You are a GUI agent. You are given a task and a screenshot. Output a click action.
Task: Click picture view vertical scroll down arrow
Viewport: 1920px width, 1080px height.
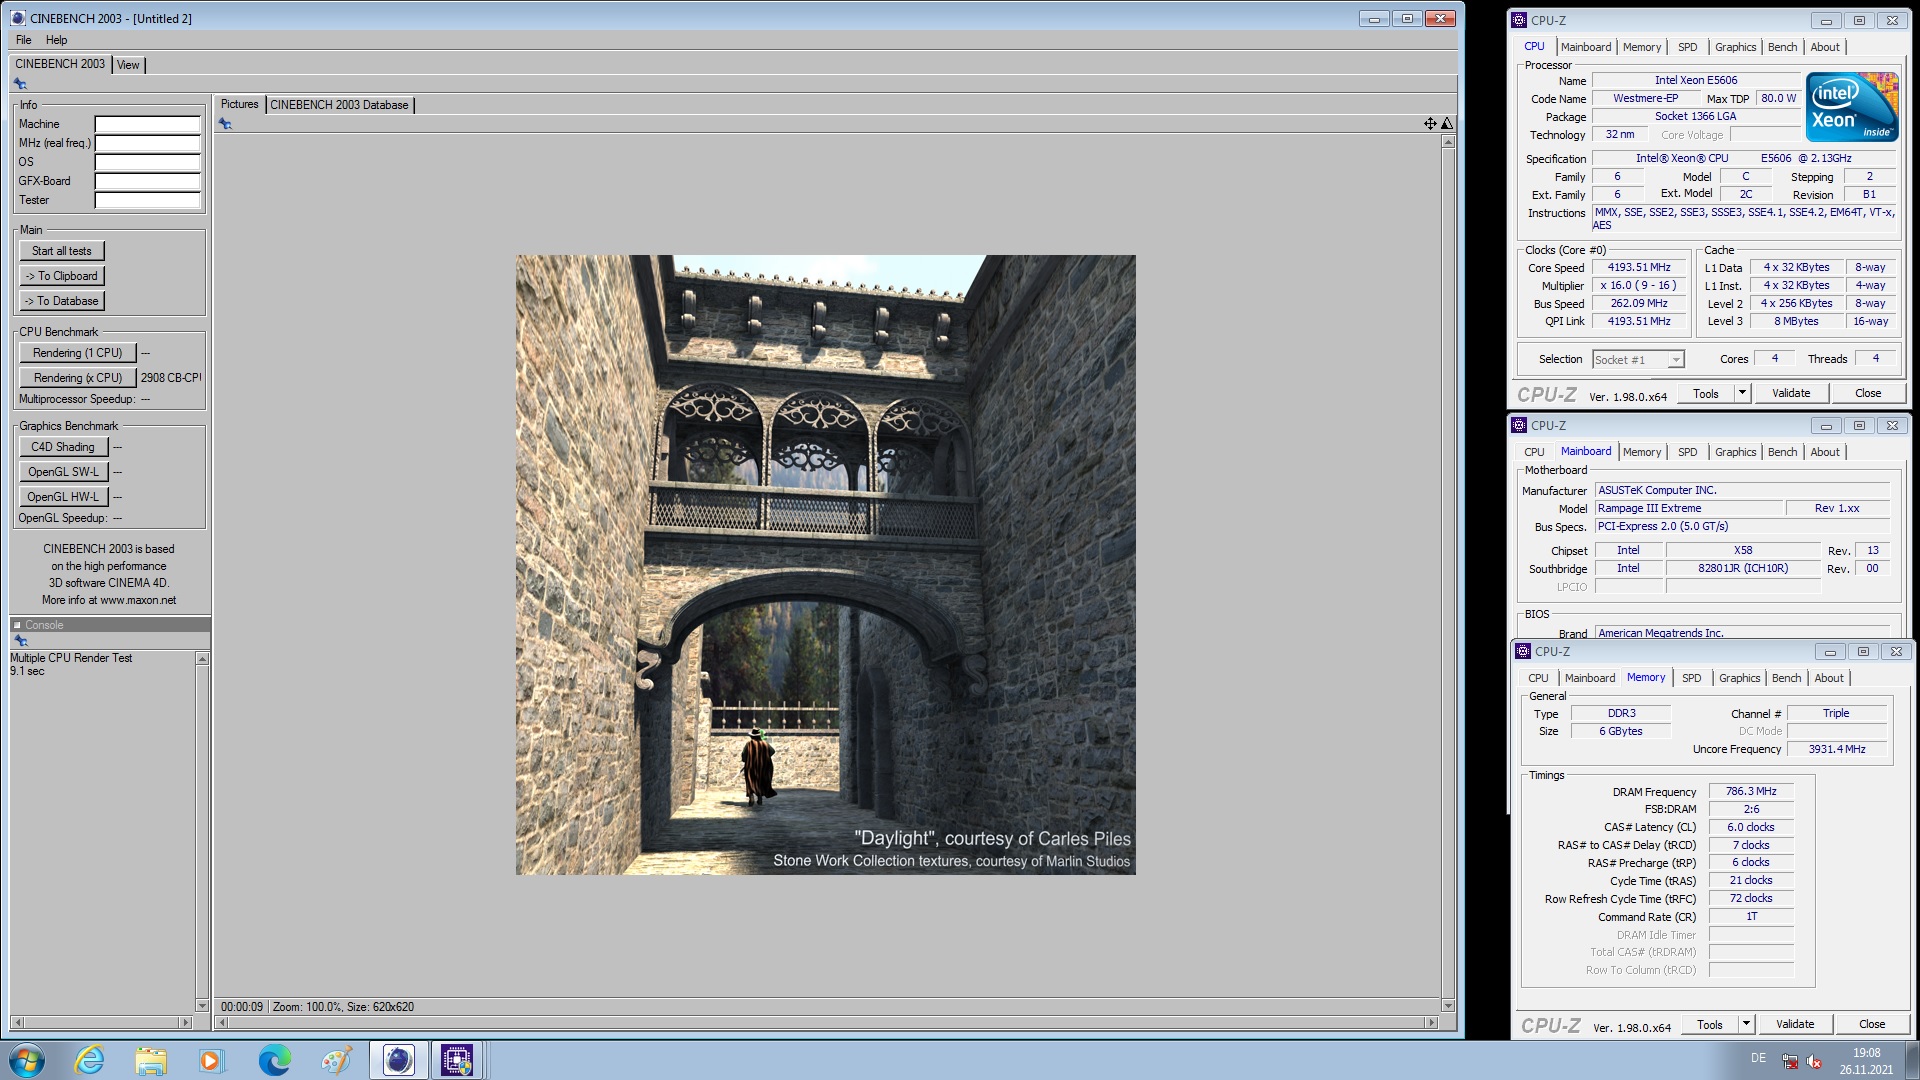point(1448,1006)
